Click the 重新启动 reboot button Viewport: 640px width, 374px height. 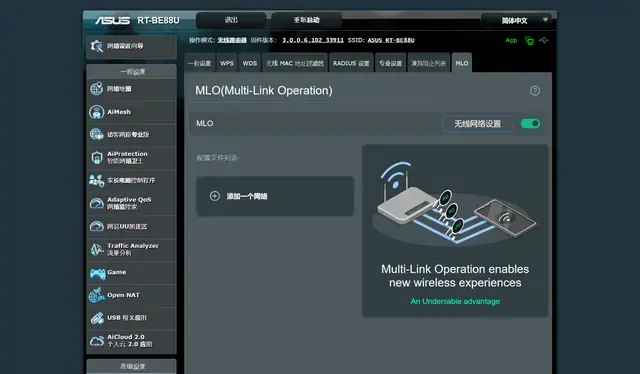(307, 20)
